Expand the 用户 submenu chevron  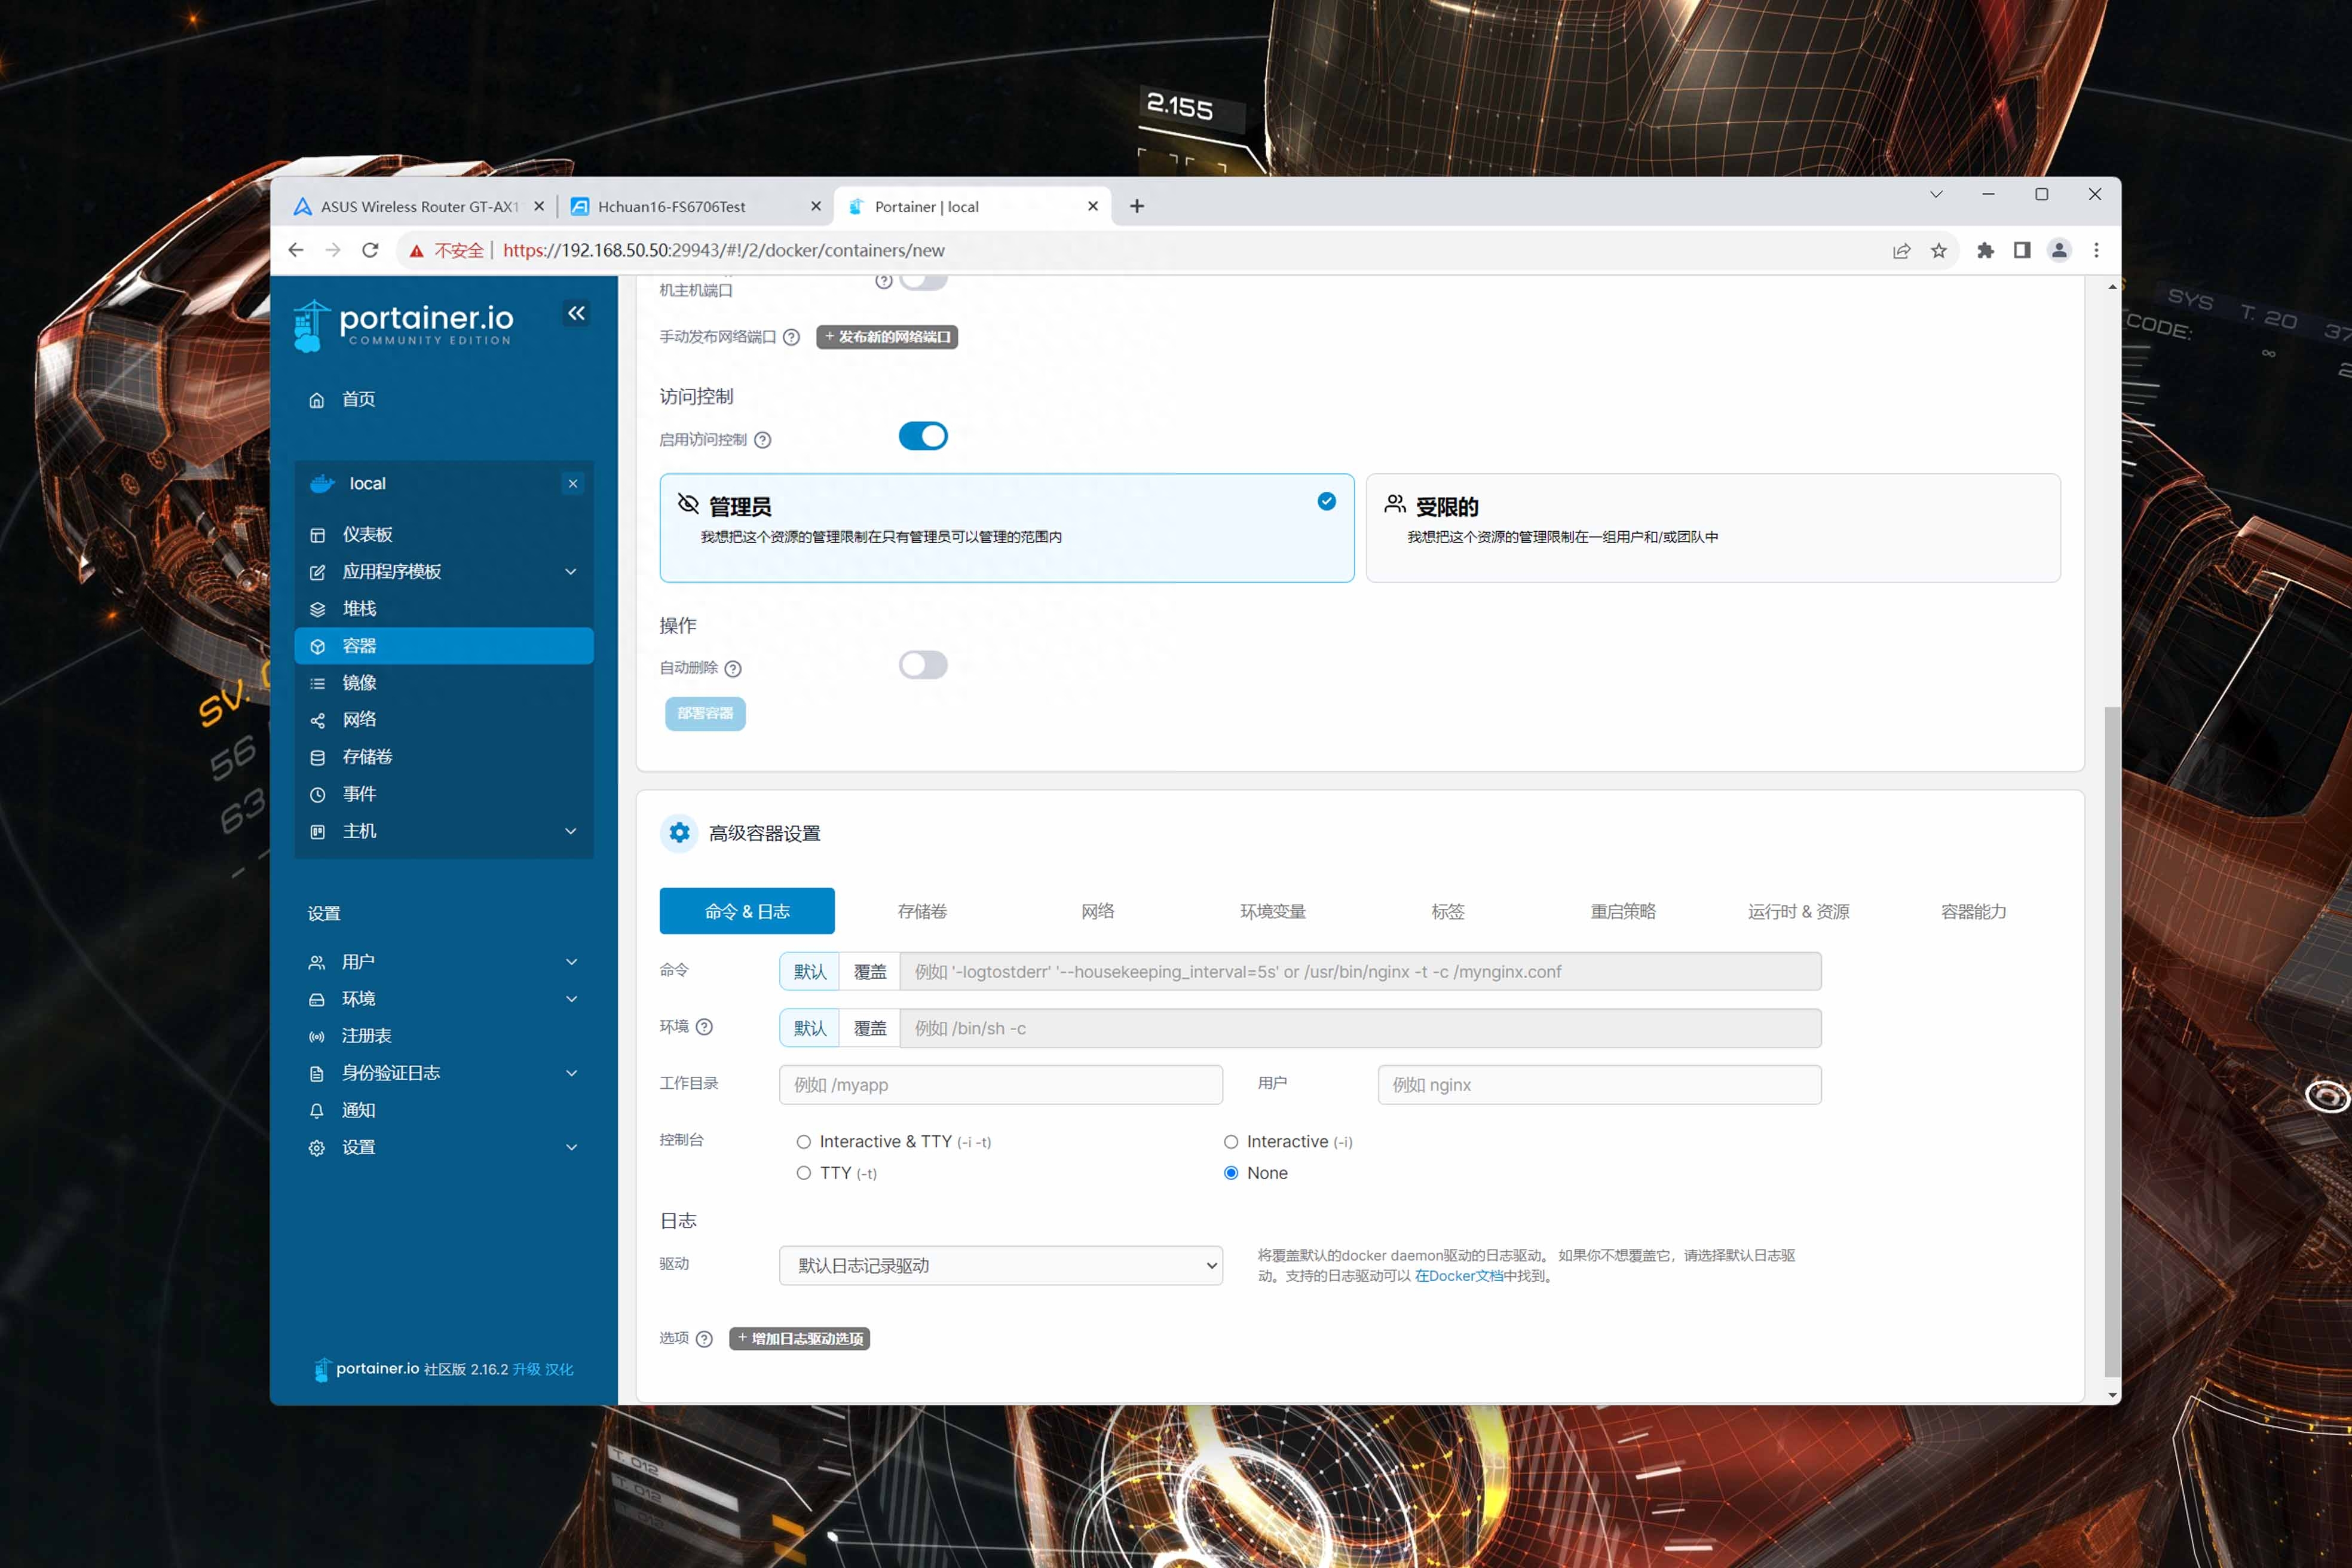click(571, 962)
